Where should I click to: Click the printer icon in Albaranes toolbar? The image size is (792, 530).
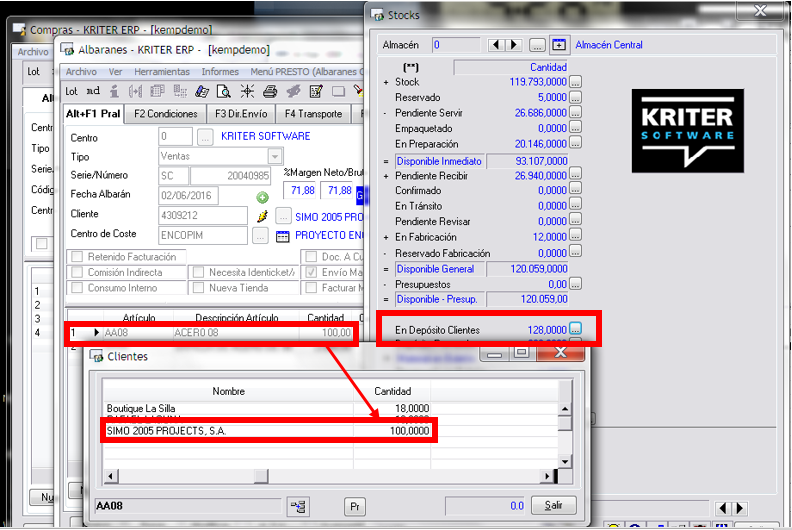tap(270, 91)
